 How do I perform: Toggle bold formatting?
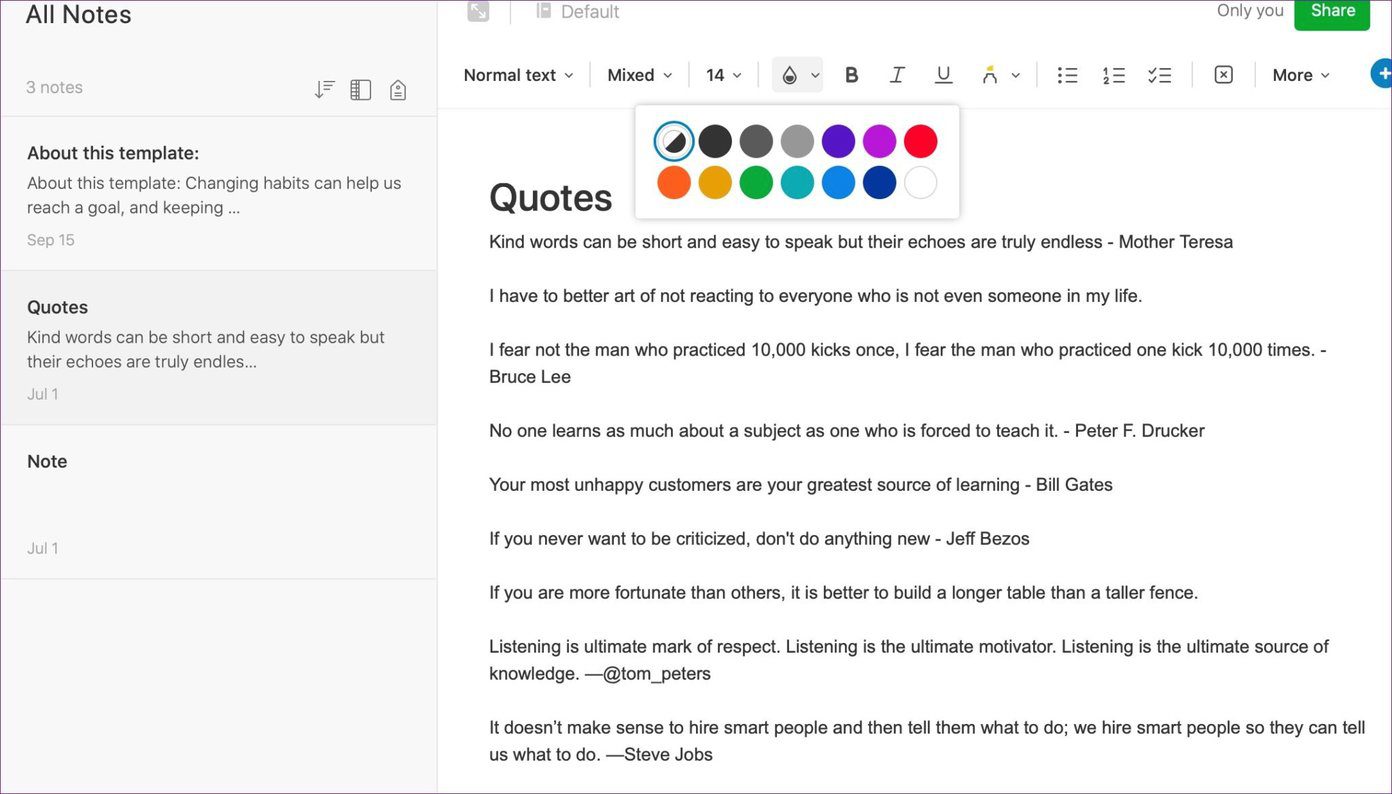852,75
